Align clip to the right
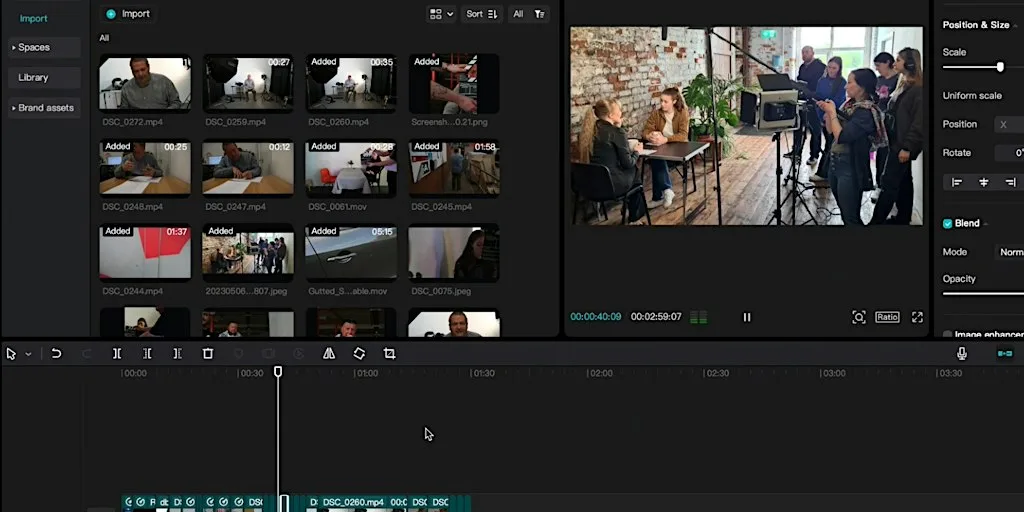The image size is (1024, 512). click(1010, 182)
